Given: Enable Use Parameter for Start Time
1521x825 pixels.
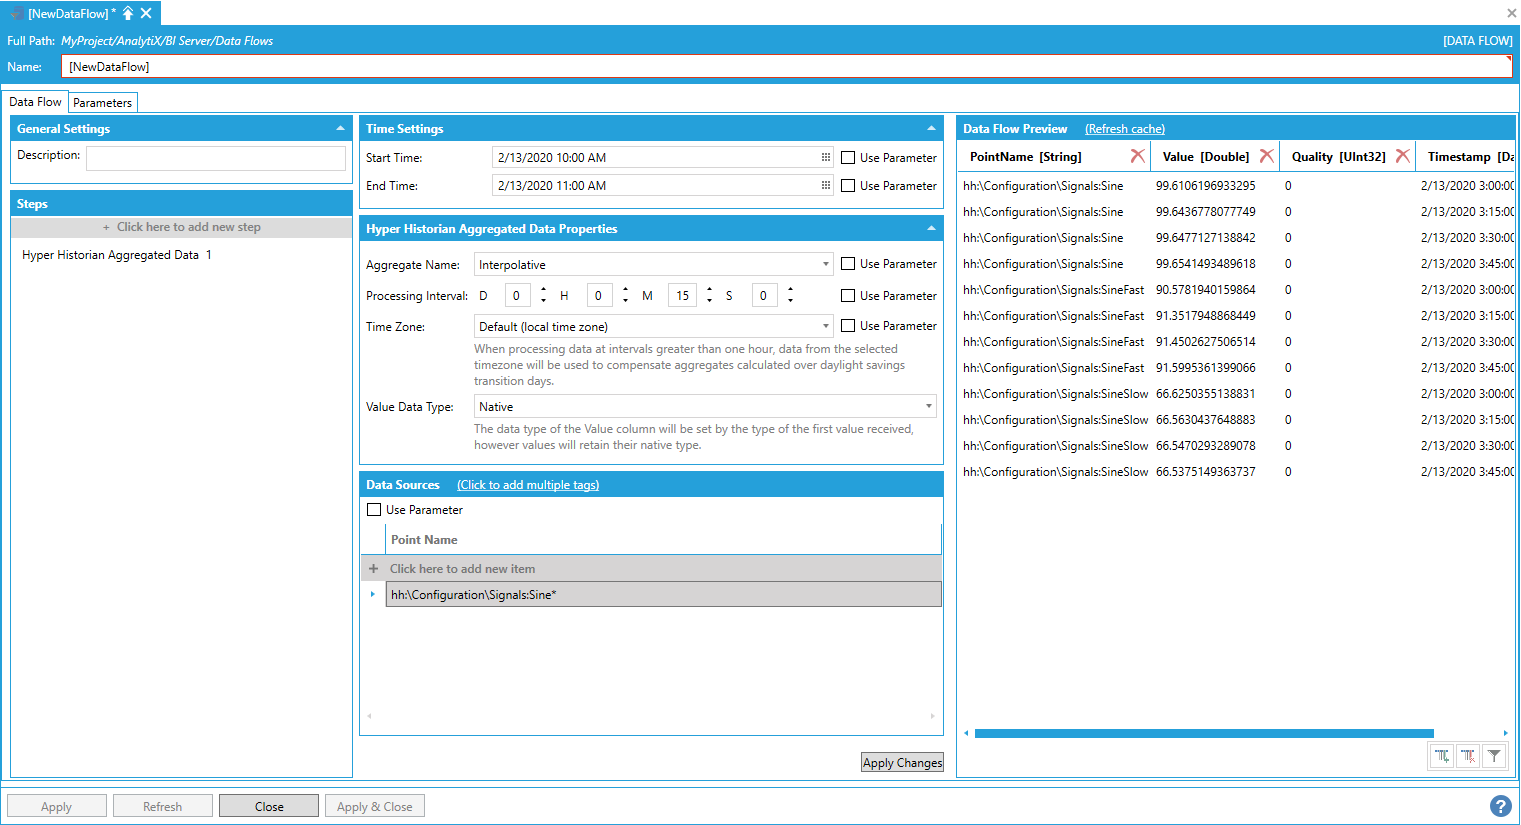Looking at the screenshot, I should (848, 158).
